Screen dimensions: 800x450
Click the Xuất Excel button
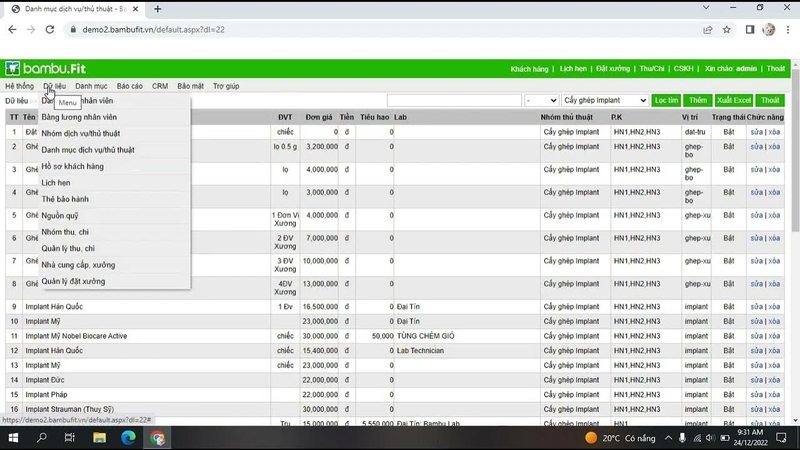734,101
